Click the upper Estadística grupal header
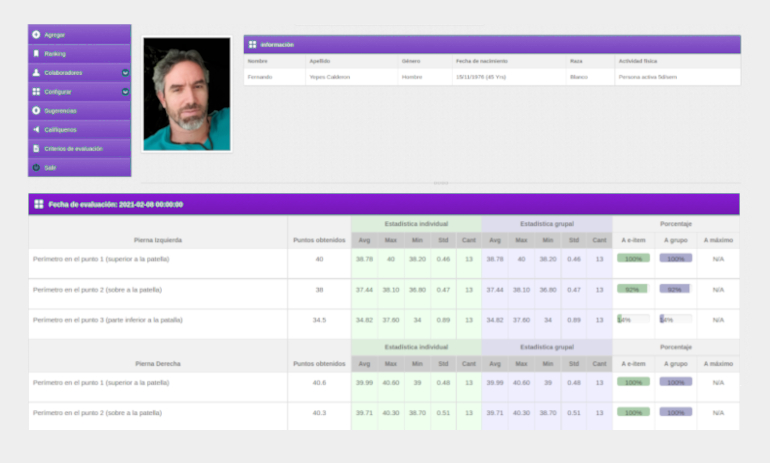This screenshot has width=770, height=463. point(547,224)
